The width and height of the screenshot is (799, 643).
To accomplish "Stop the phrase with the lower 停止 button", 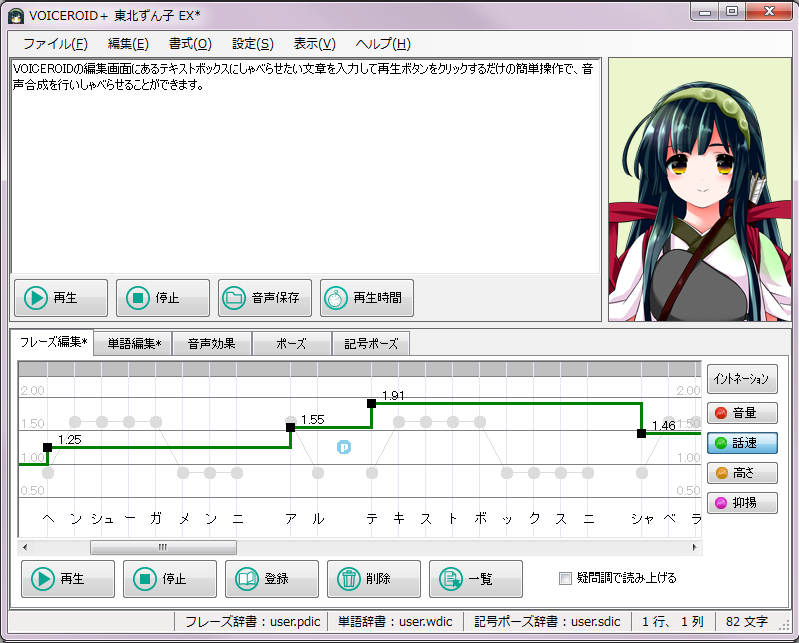I will 170,579.
